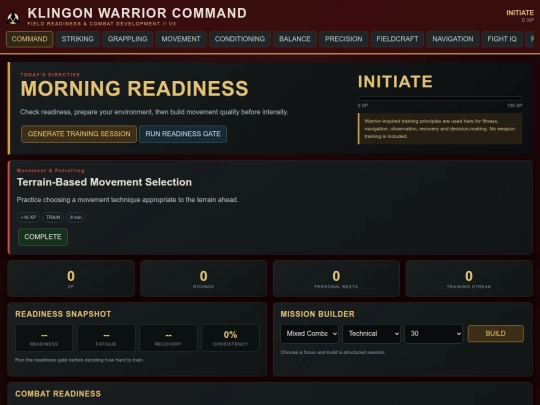Click the XP stat card

click(71, 279)
